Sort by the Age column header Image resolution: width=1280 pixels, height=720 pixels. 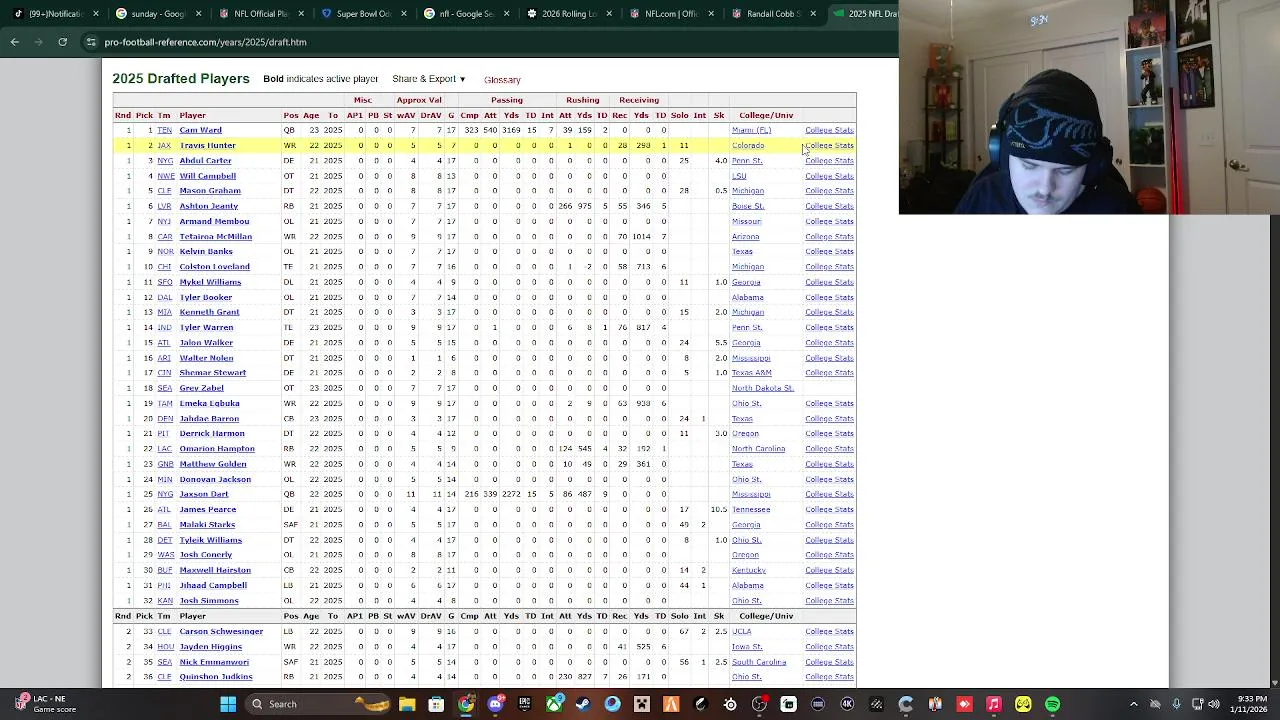(310, 115)
